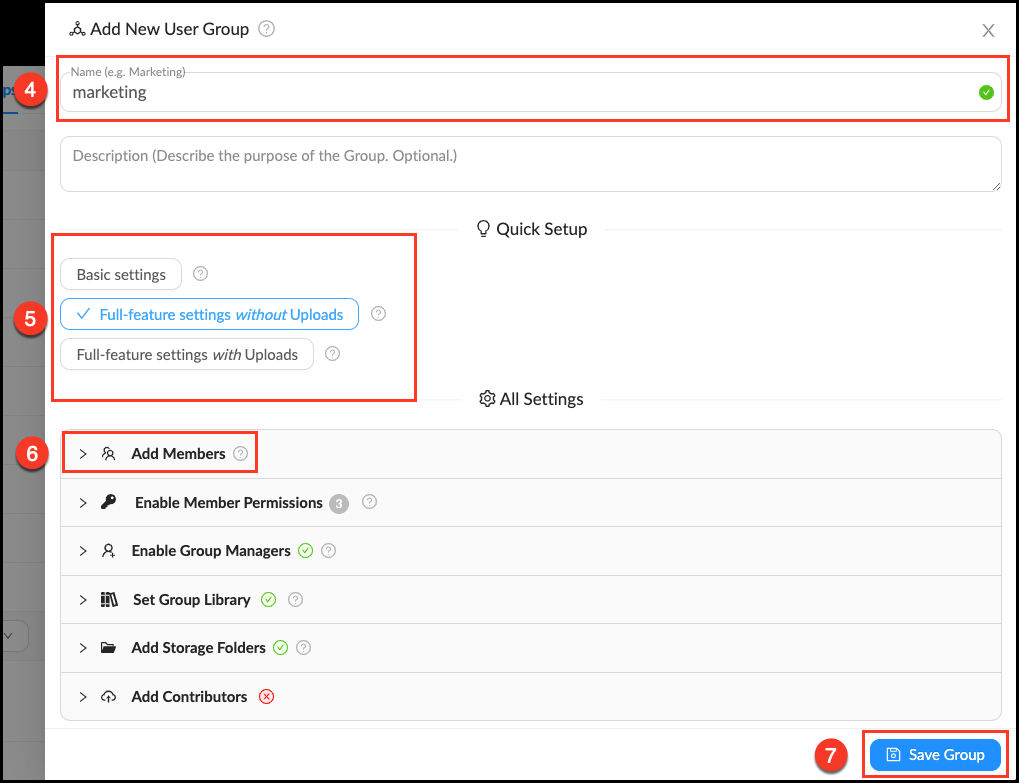Click help icon next to Set Group Library
The image size is (1019, 783).
click(295, 600)
